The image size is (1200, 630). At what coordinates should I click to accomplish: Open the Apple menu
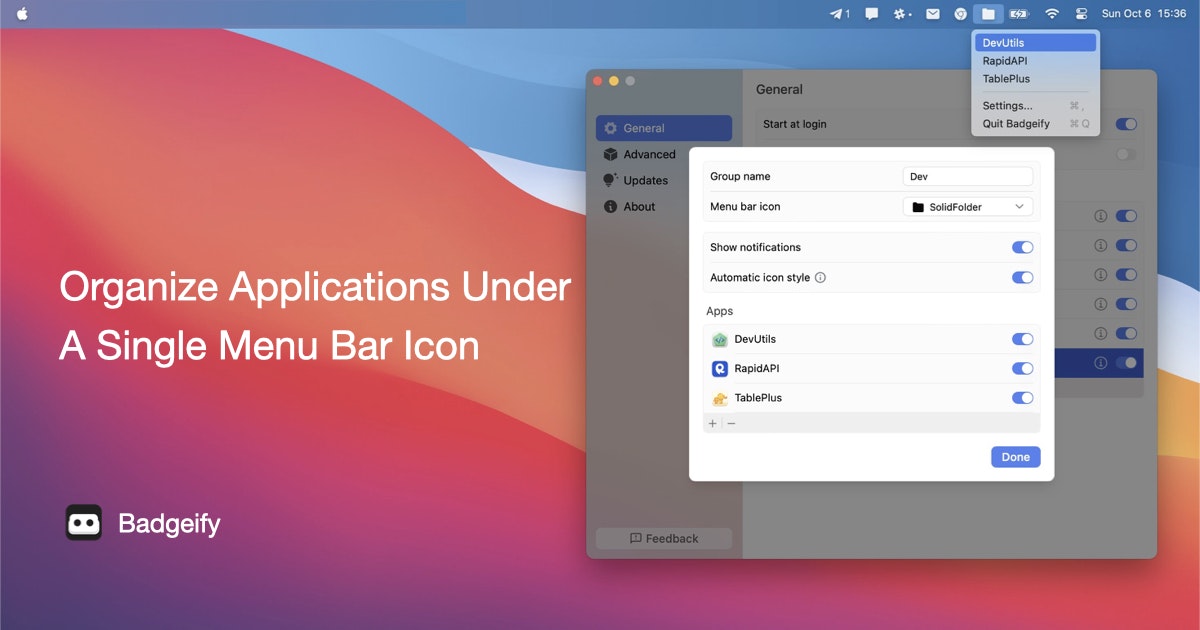pyautogui.click(x=22, y=13)
